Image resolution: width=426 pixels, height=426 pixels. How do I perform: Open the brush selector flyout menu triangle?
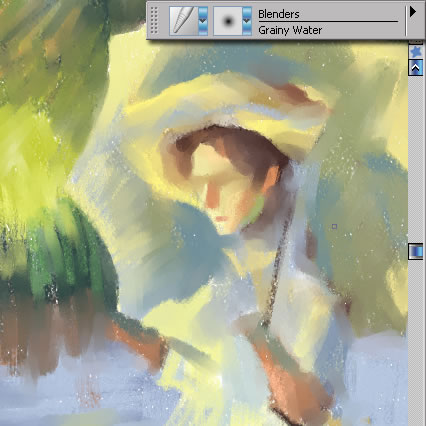point(413,12)
